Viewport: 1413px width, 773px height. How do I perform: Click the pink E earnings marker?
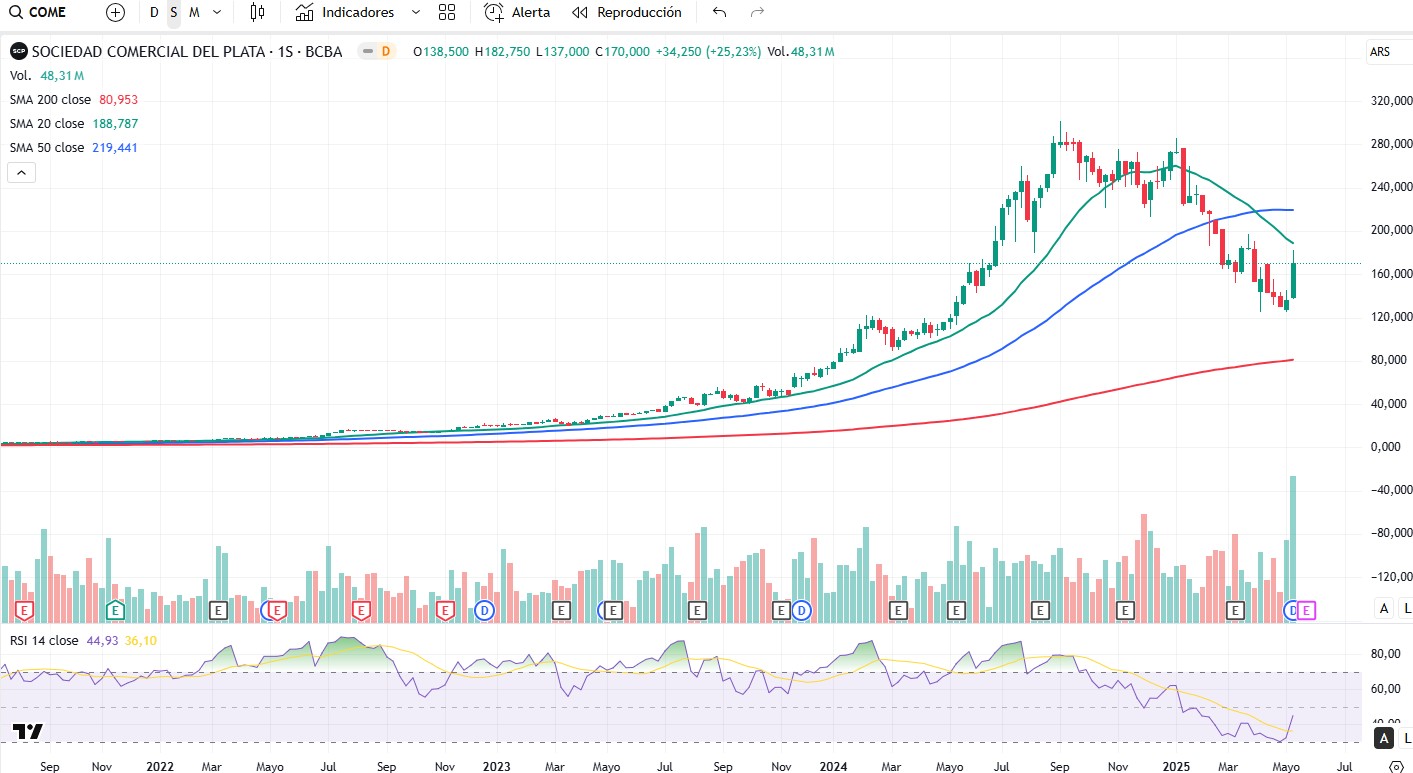1307,610
